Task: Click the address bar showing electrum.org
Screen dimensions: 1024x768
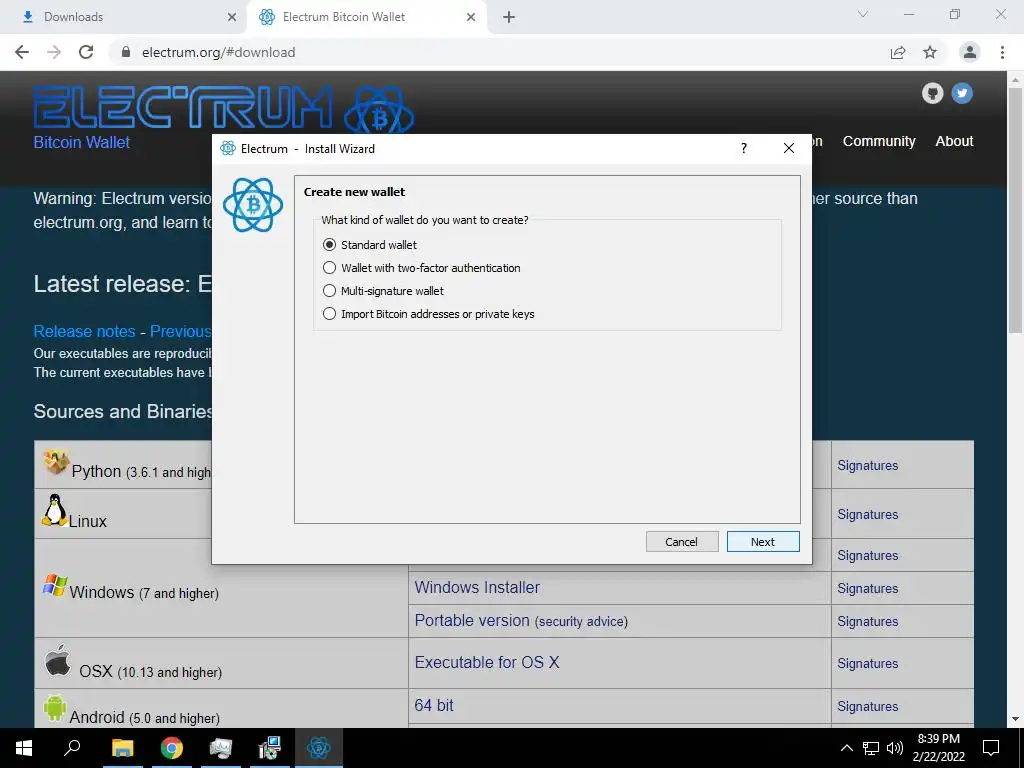Action: coord(509,52)
